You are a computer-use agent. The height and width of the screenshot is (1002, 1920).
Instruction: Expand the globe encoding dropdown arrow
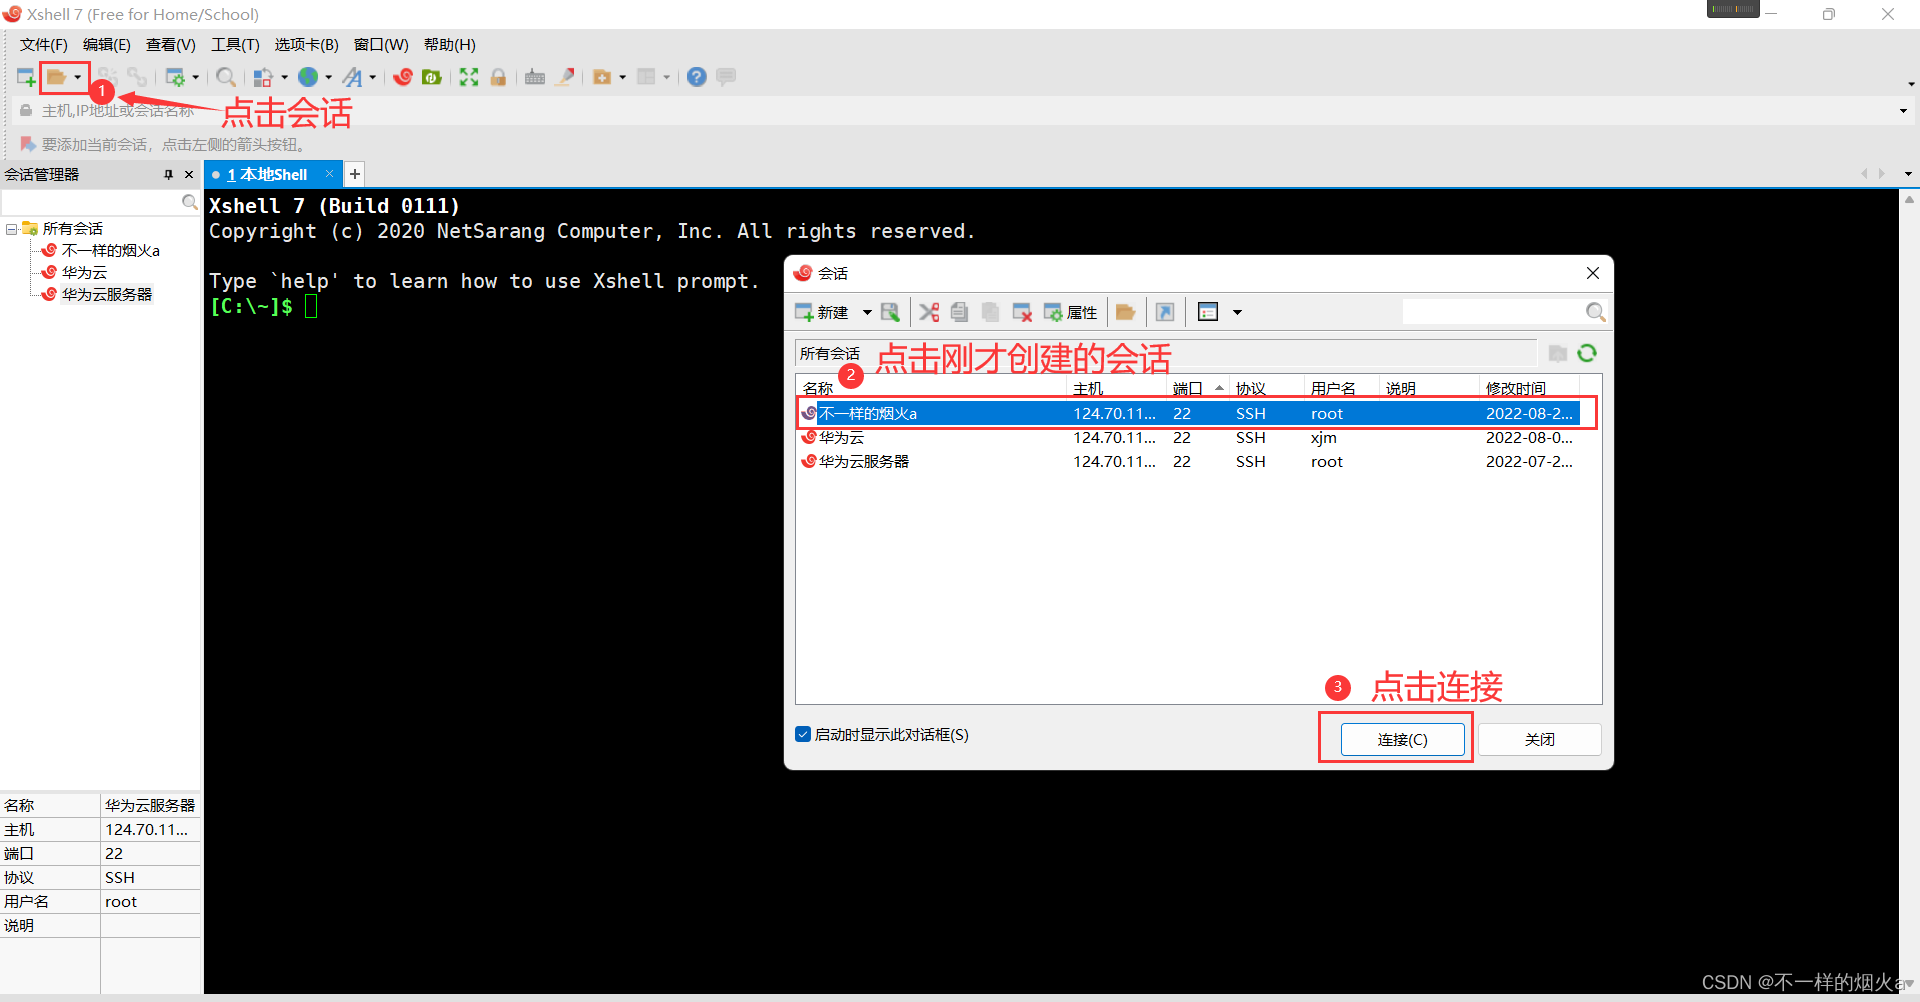[328, 77]
